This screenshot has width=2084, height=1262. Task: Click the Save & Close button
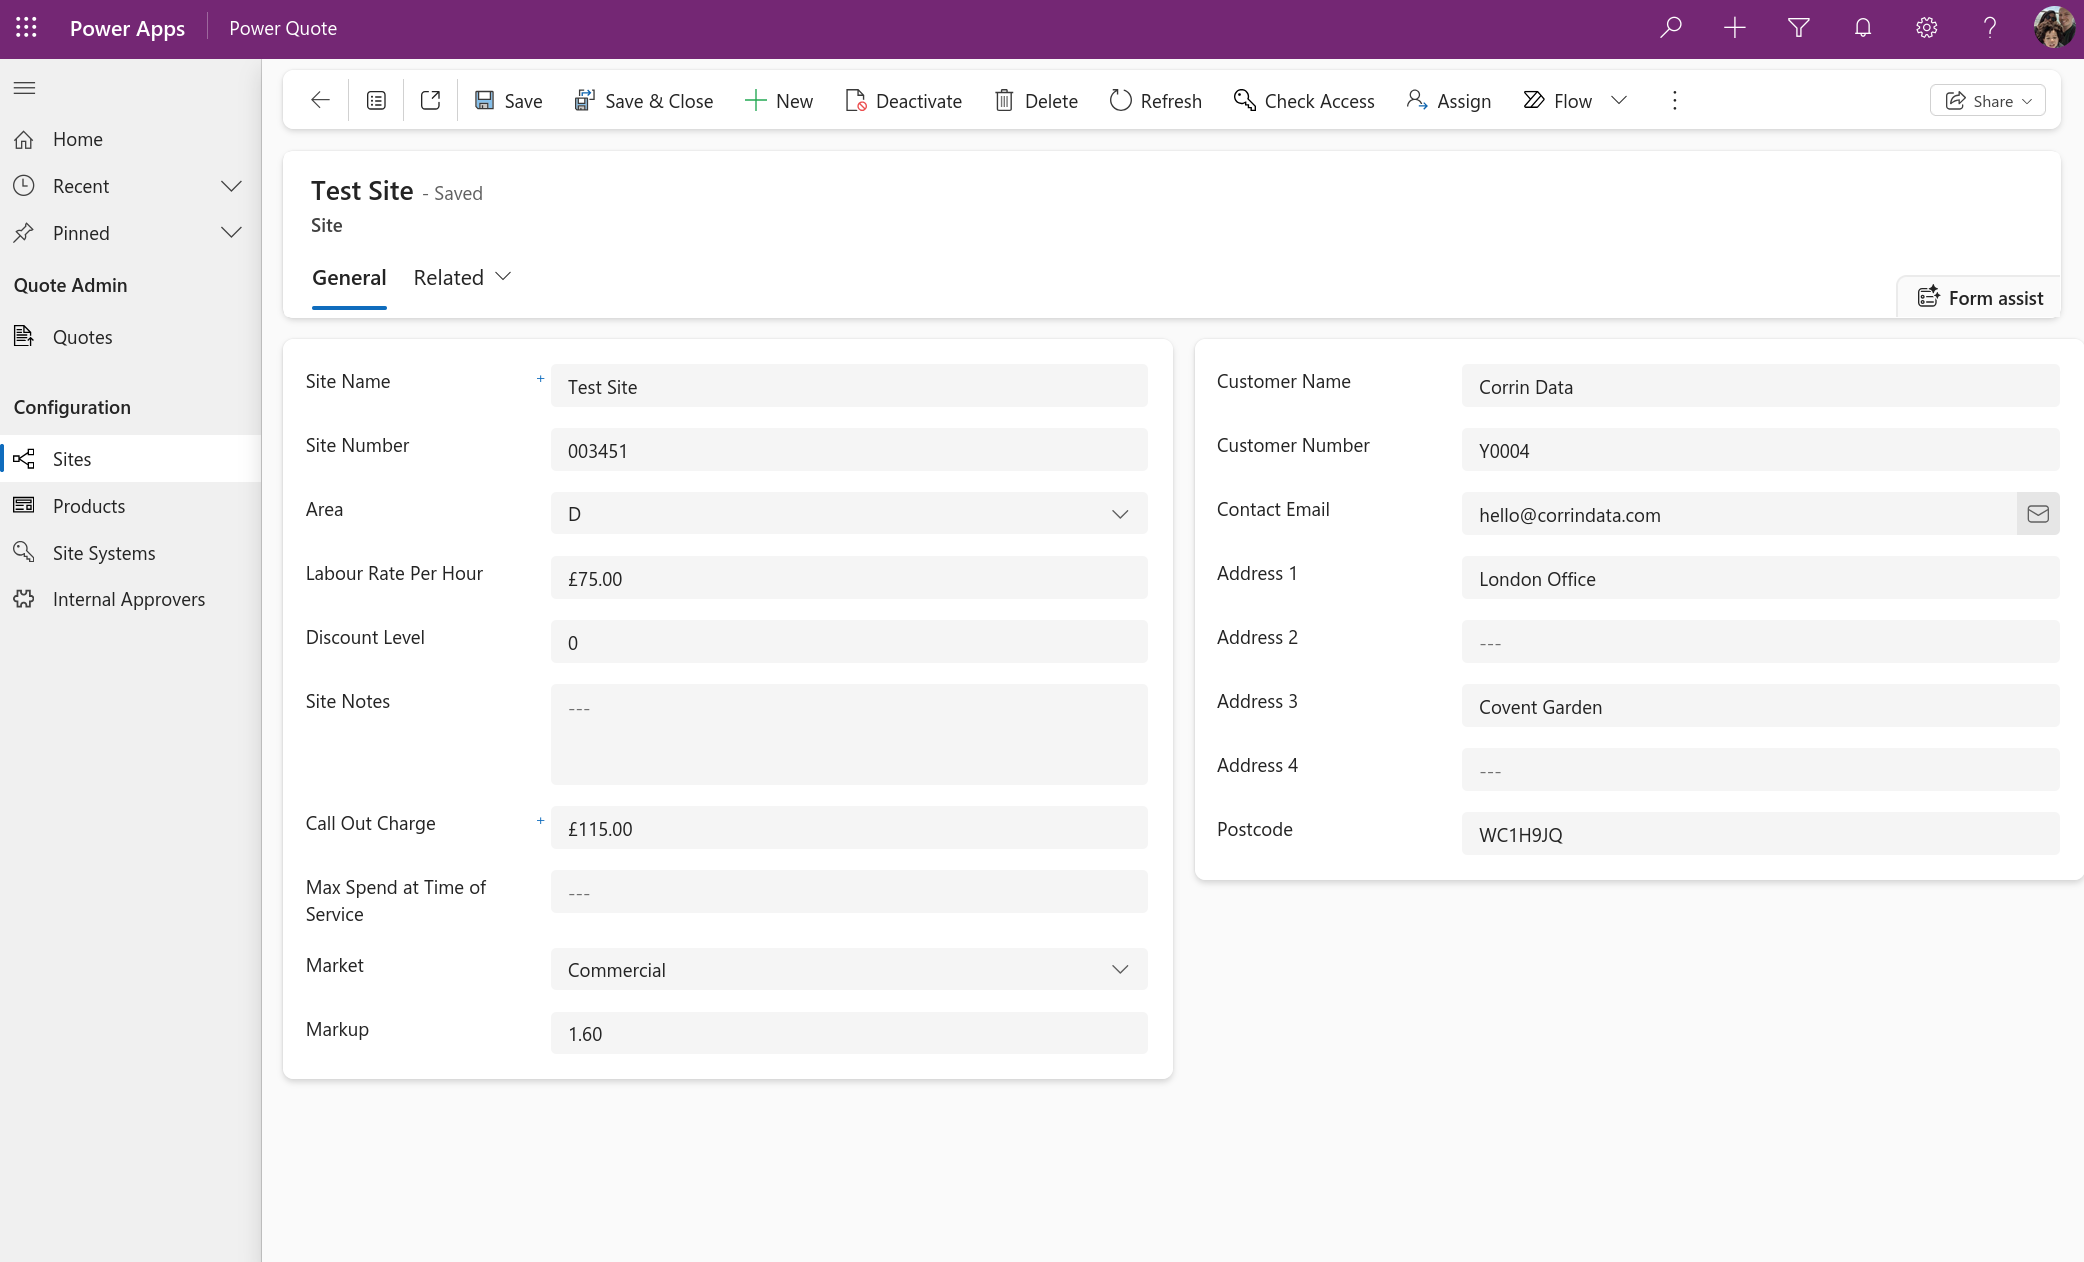click(x=643, y=100)
